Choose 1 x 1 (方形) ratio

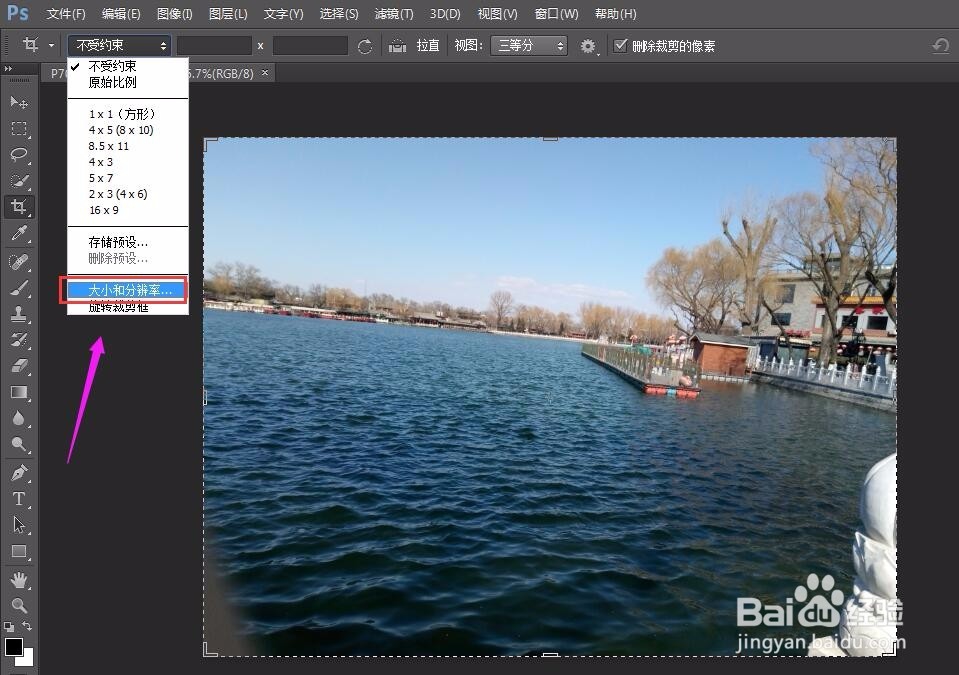pos(128,114)
